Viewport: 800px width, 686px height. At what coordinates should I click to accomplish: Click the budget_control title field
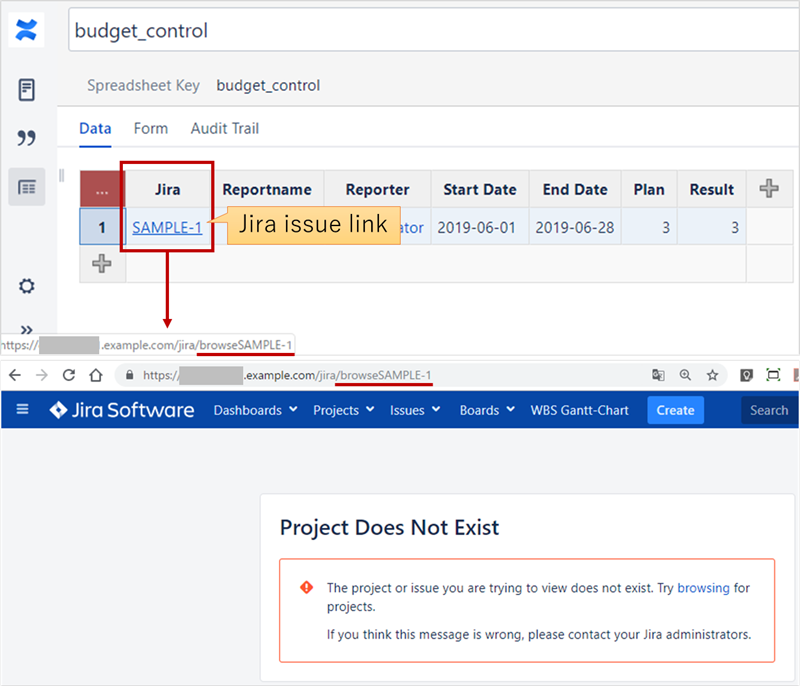pos(433,30)
